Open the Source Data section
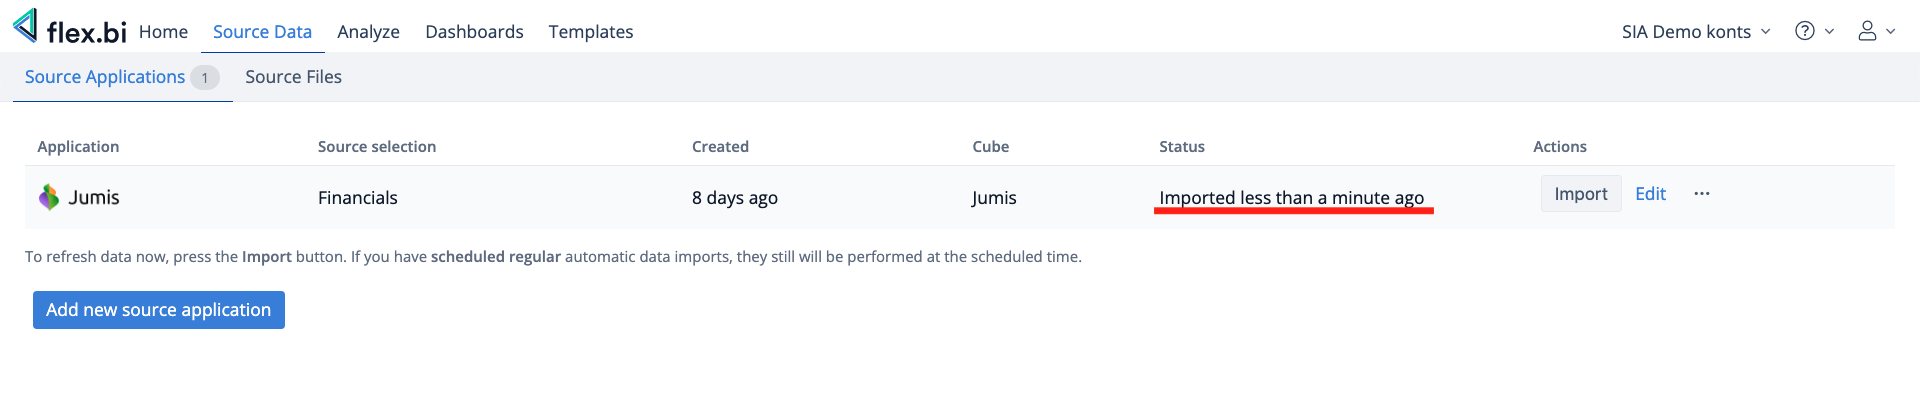This screenshot has height=402, width=1920. (x=262, y=32)
